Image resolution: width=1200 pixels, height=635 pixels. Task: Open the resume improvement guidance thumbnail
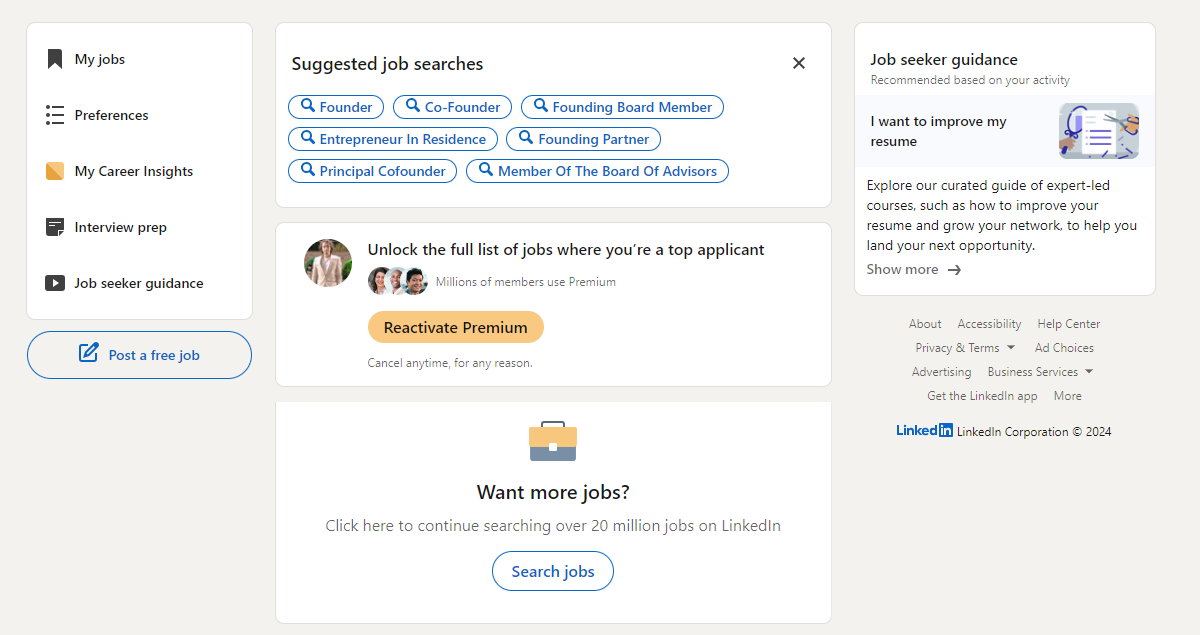1098,130
